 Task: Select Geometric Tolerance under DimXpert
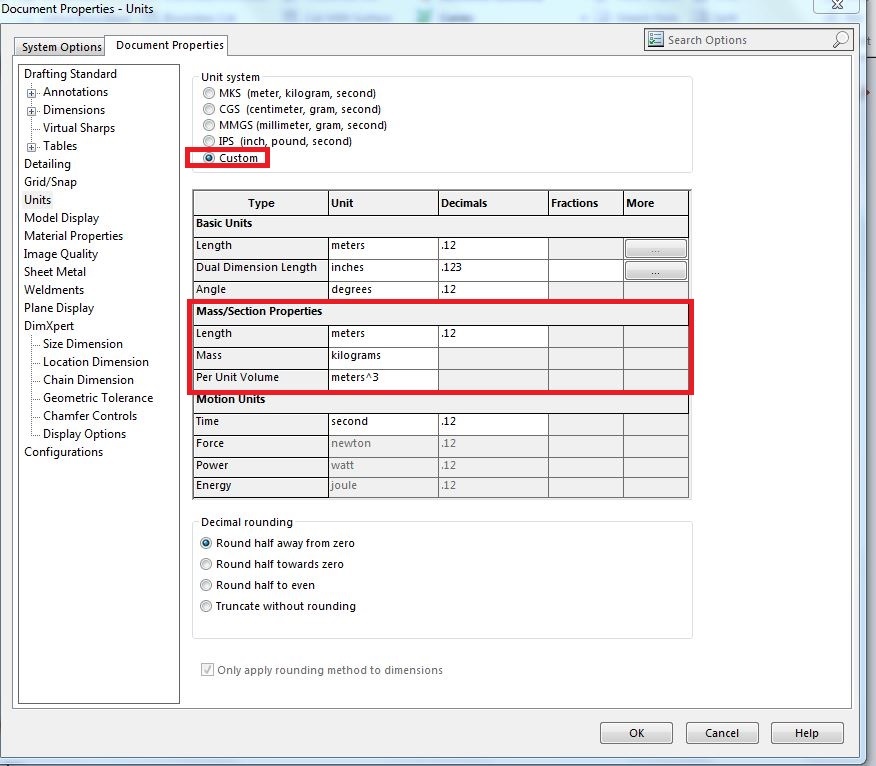pos(98,398)
